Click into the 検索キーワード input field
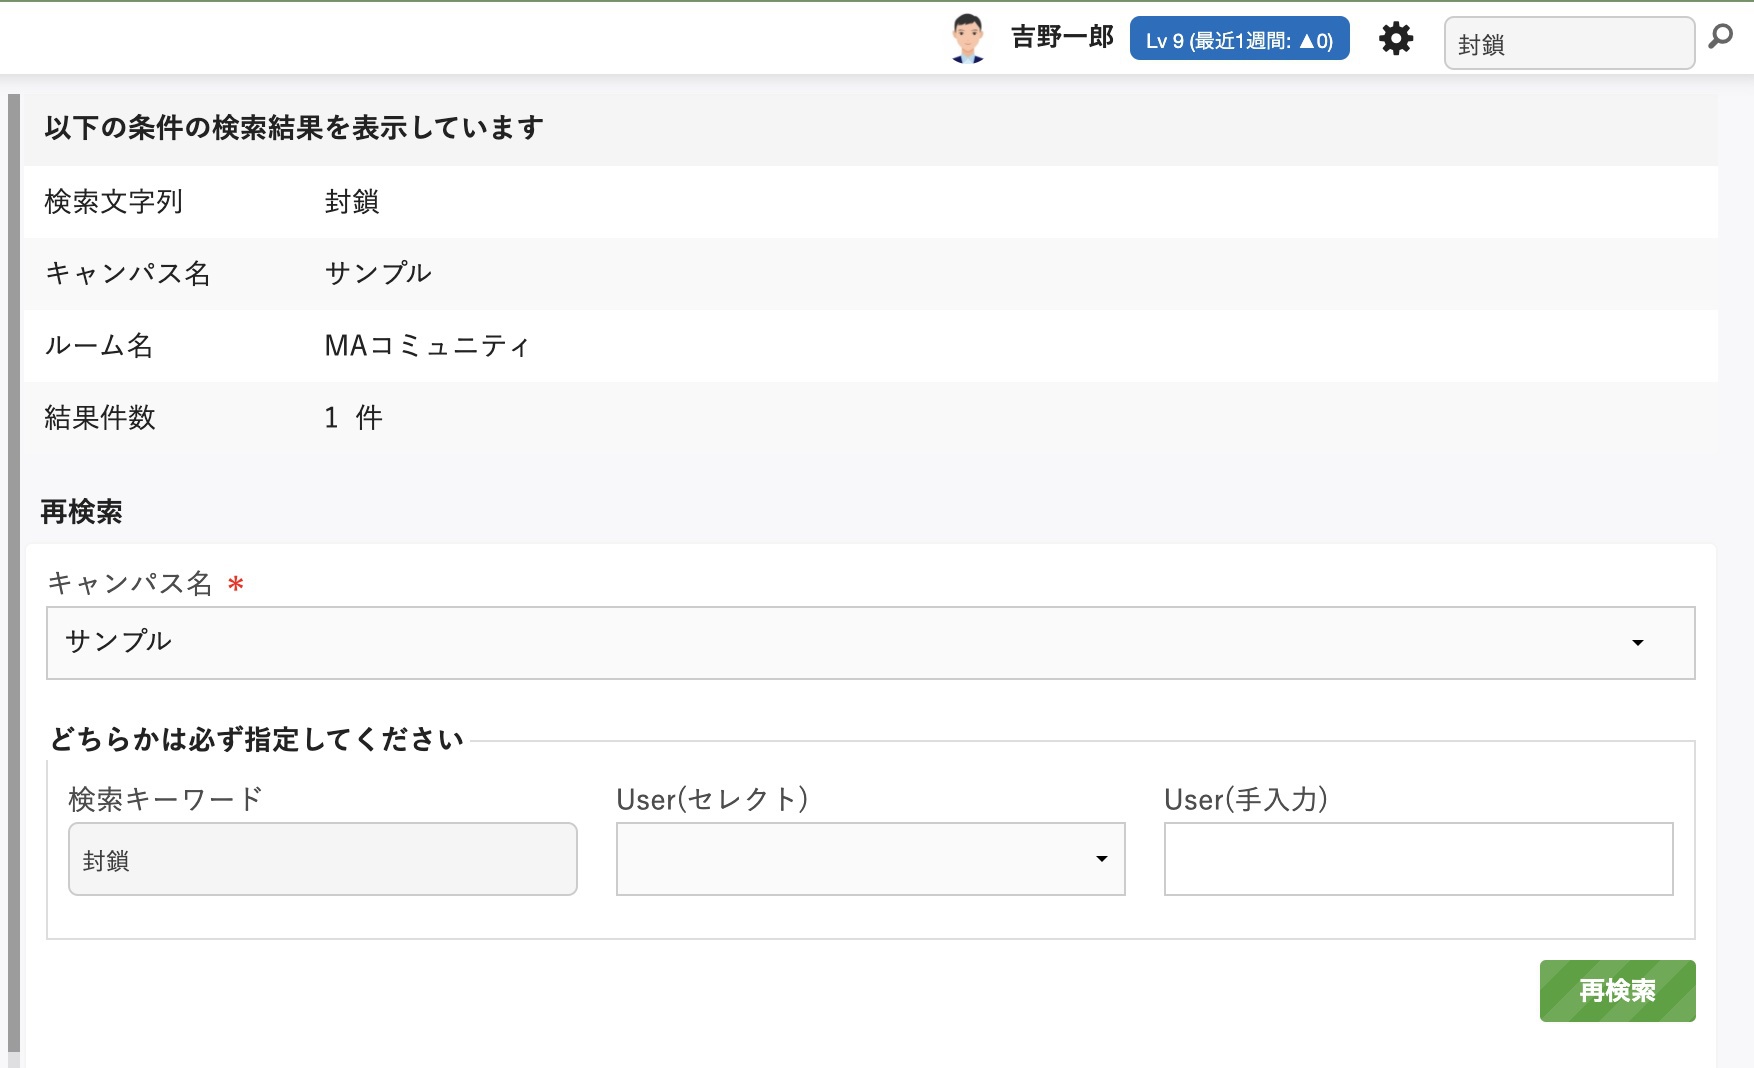 (322, 859)
